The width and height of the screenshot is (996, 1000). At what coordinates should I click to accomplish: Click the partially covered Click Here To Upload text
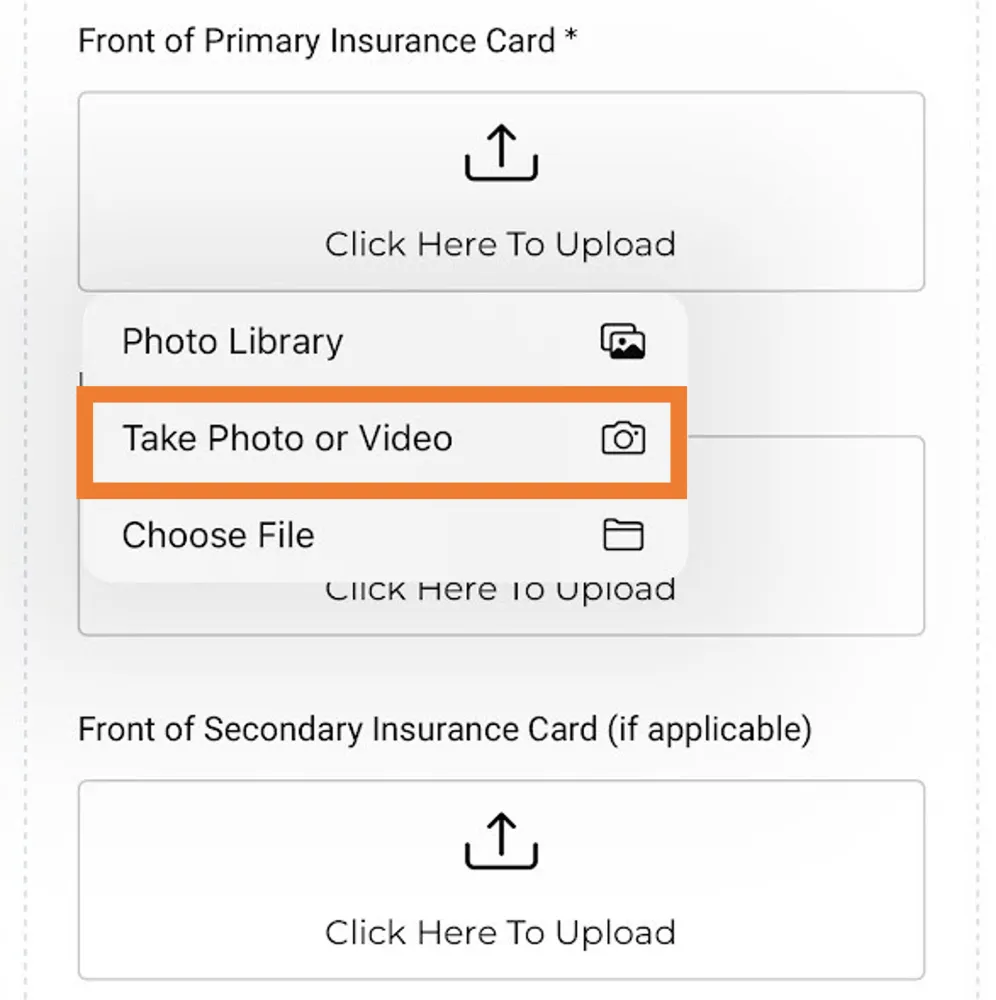pyautogui.click(x=501, y=591)
